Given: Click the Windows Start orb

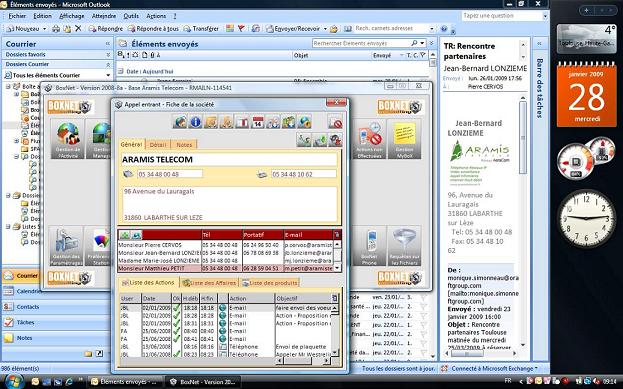Looking at the screenshot, I should [x=14, y=381].
